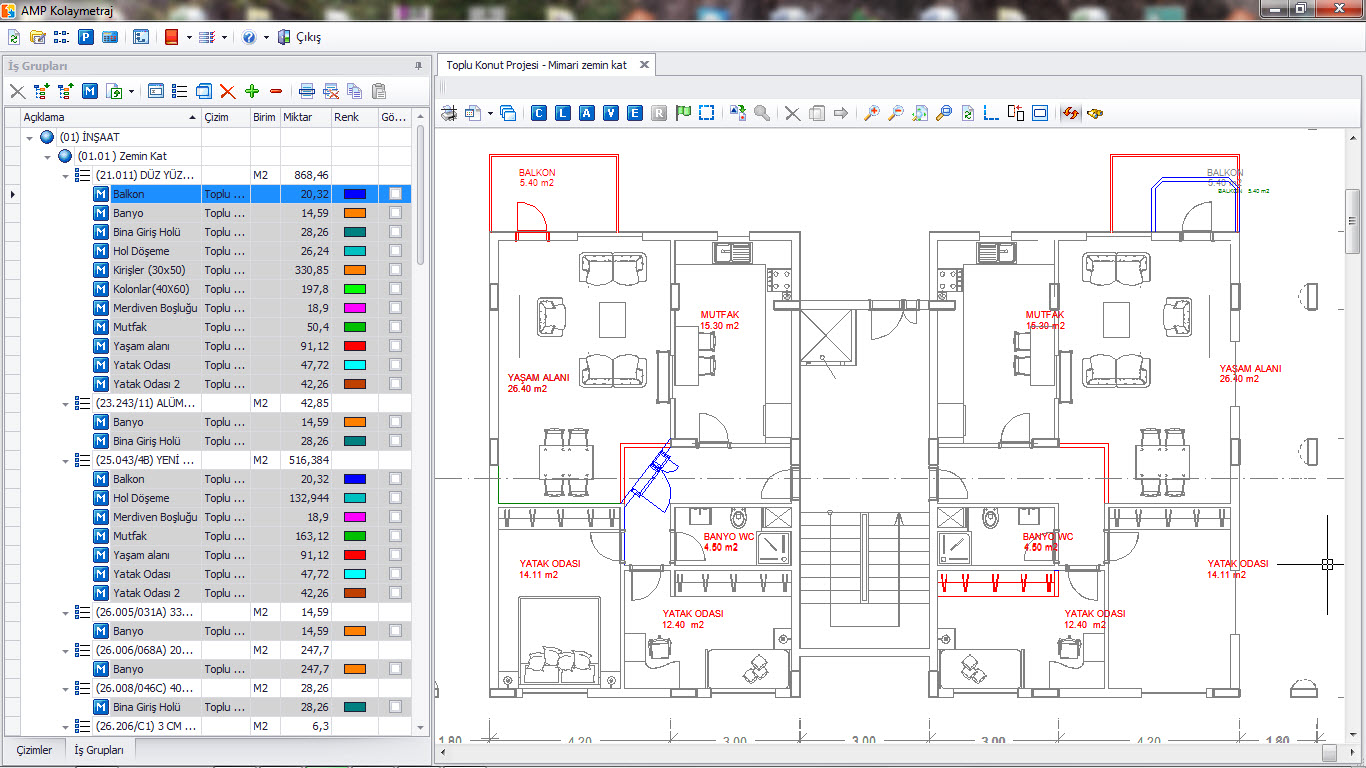Select the C measurement tool in drawing toolbar

[538, 113]
